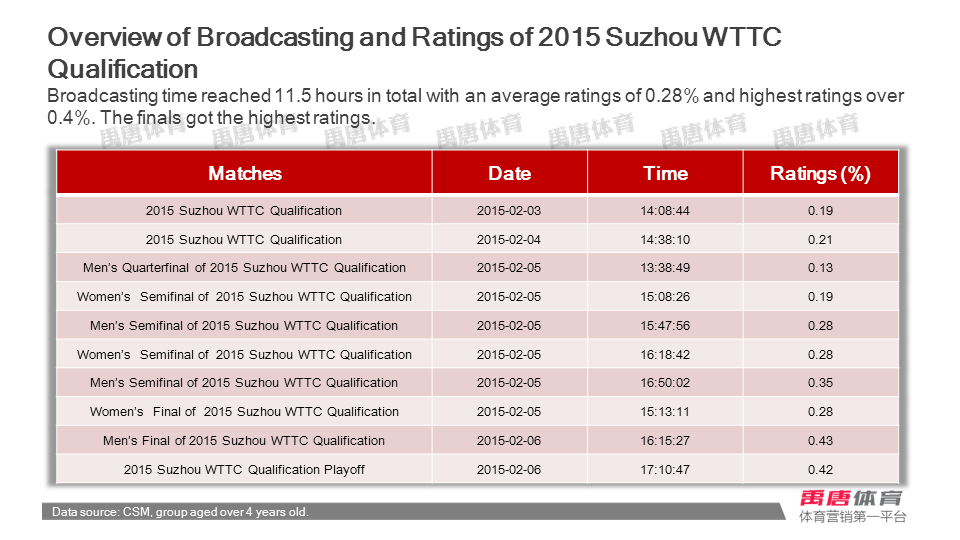Select the 17:10:47 time cell
960x540 pixels.
pyautogui.click(x=665, y=470)
